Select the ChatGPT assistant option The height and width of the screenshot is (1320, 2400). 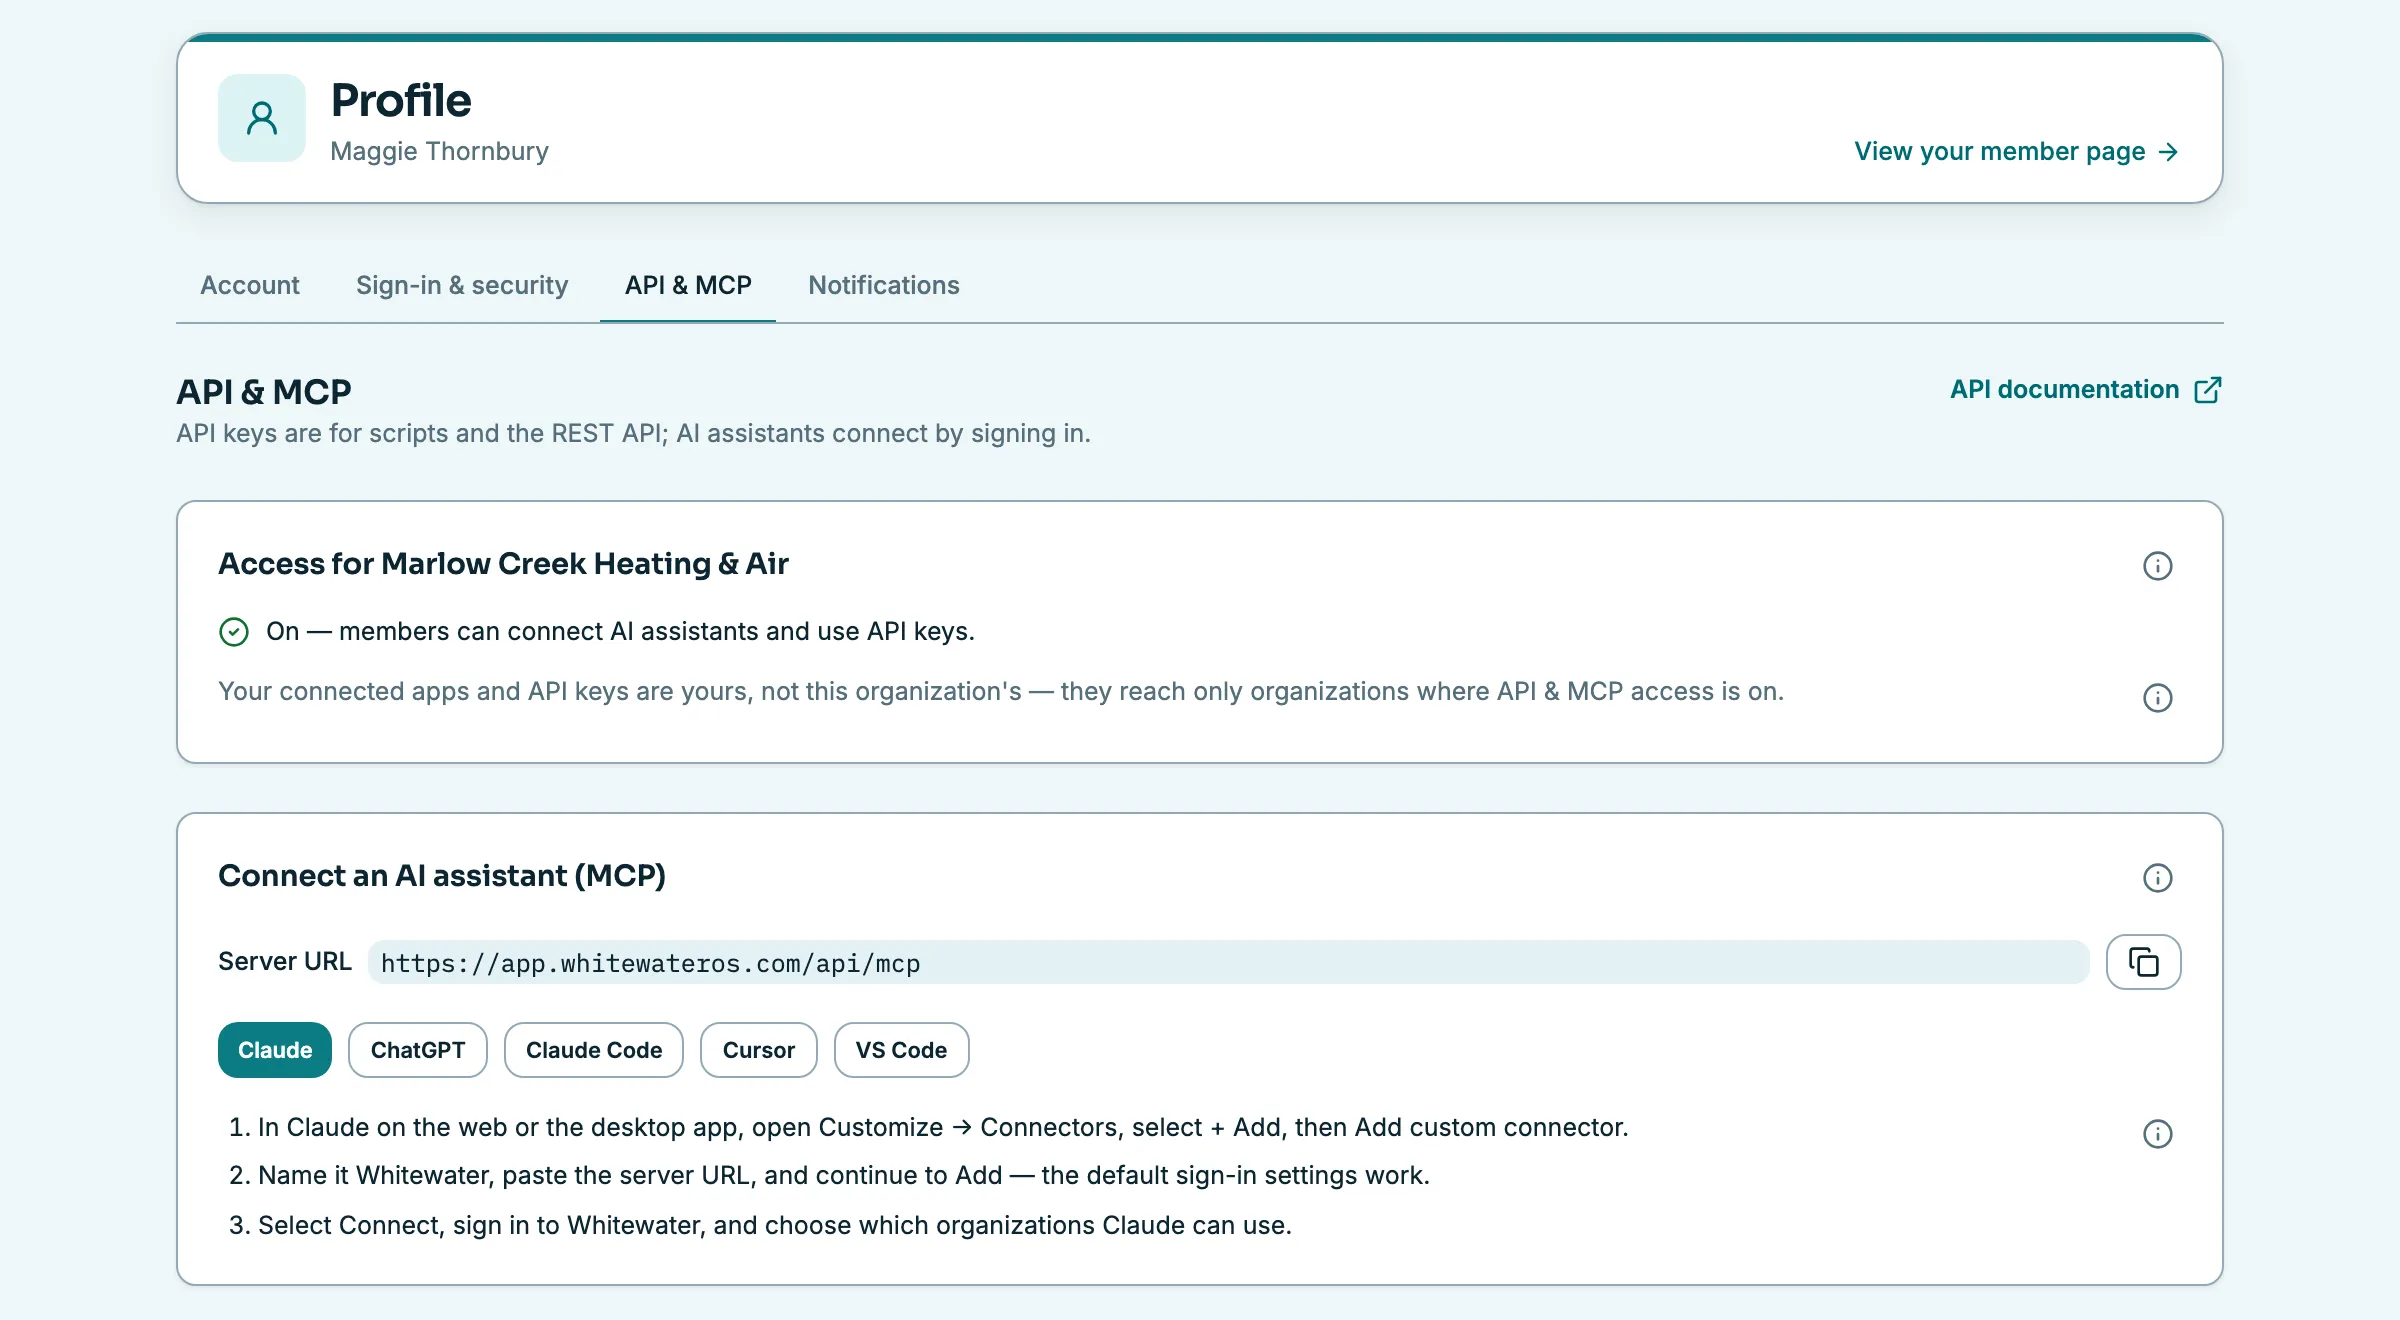pos(418,1050)
